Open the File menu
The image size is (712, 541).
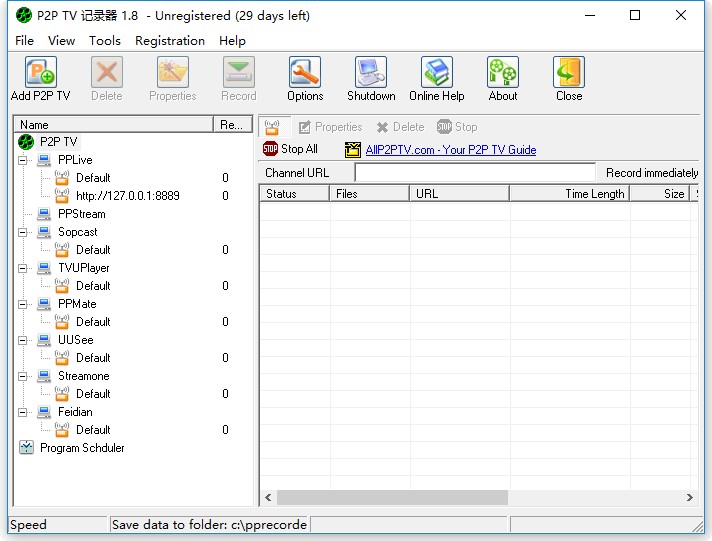[24, 41]
